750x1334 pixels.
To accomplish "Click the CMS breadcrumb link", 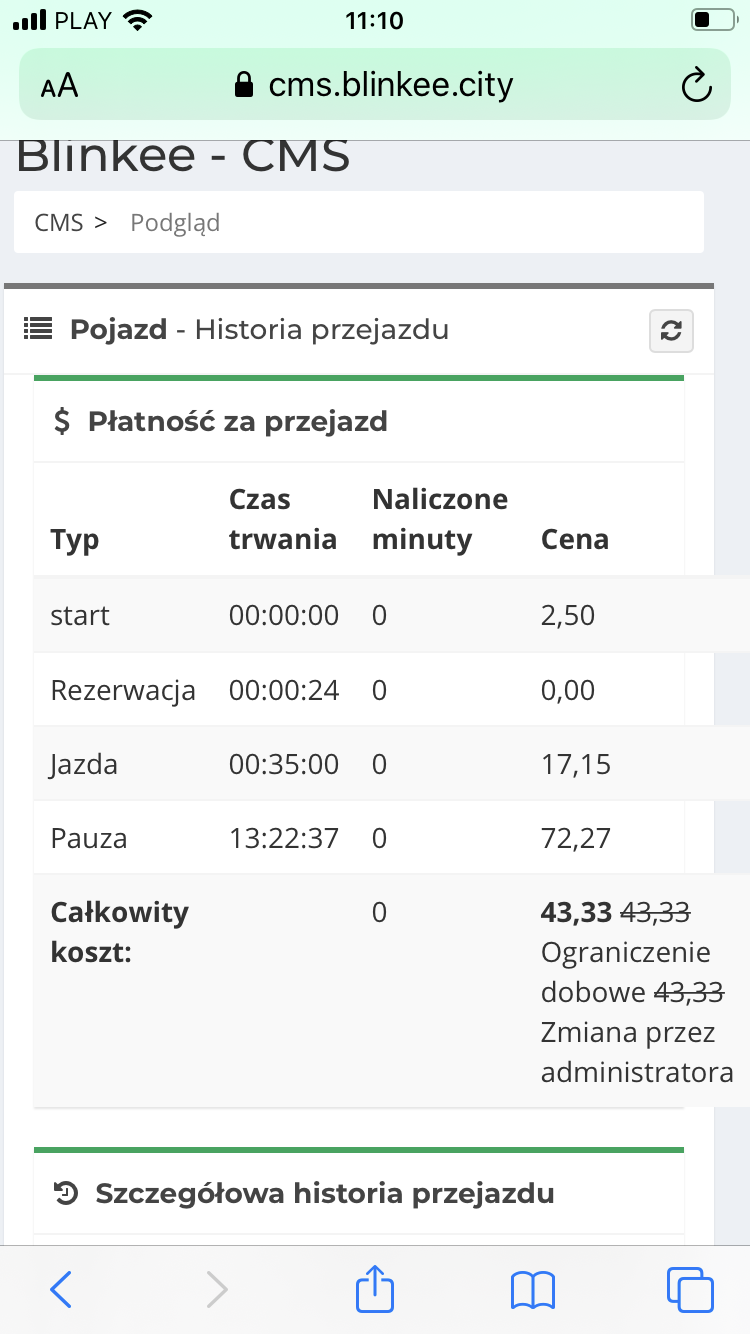I will tap(57, 222).
